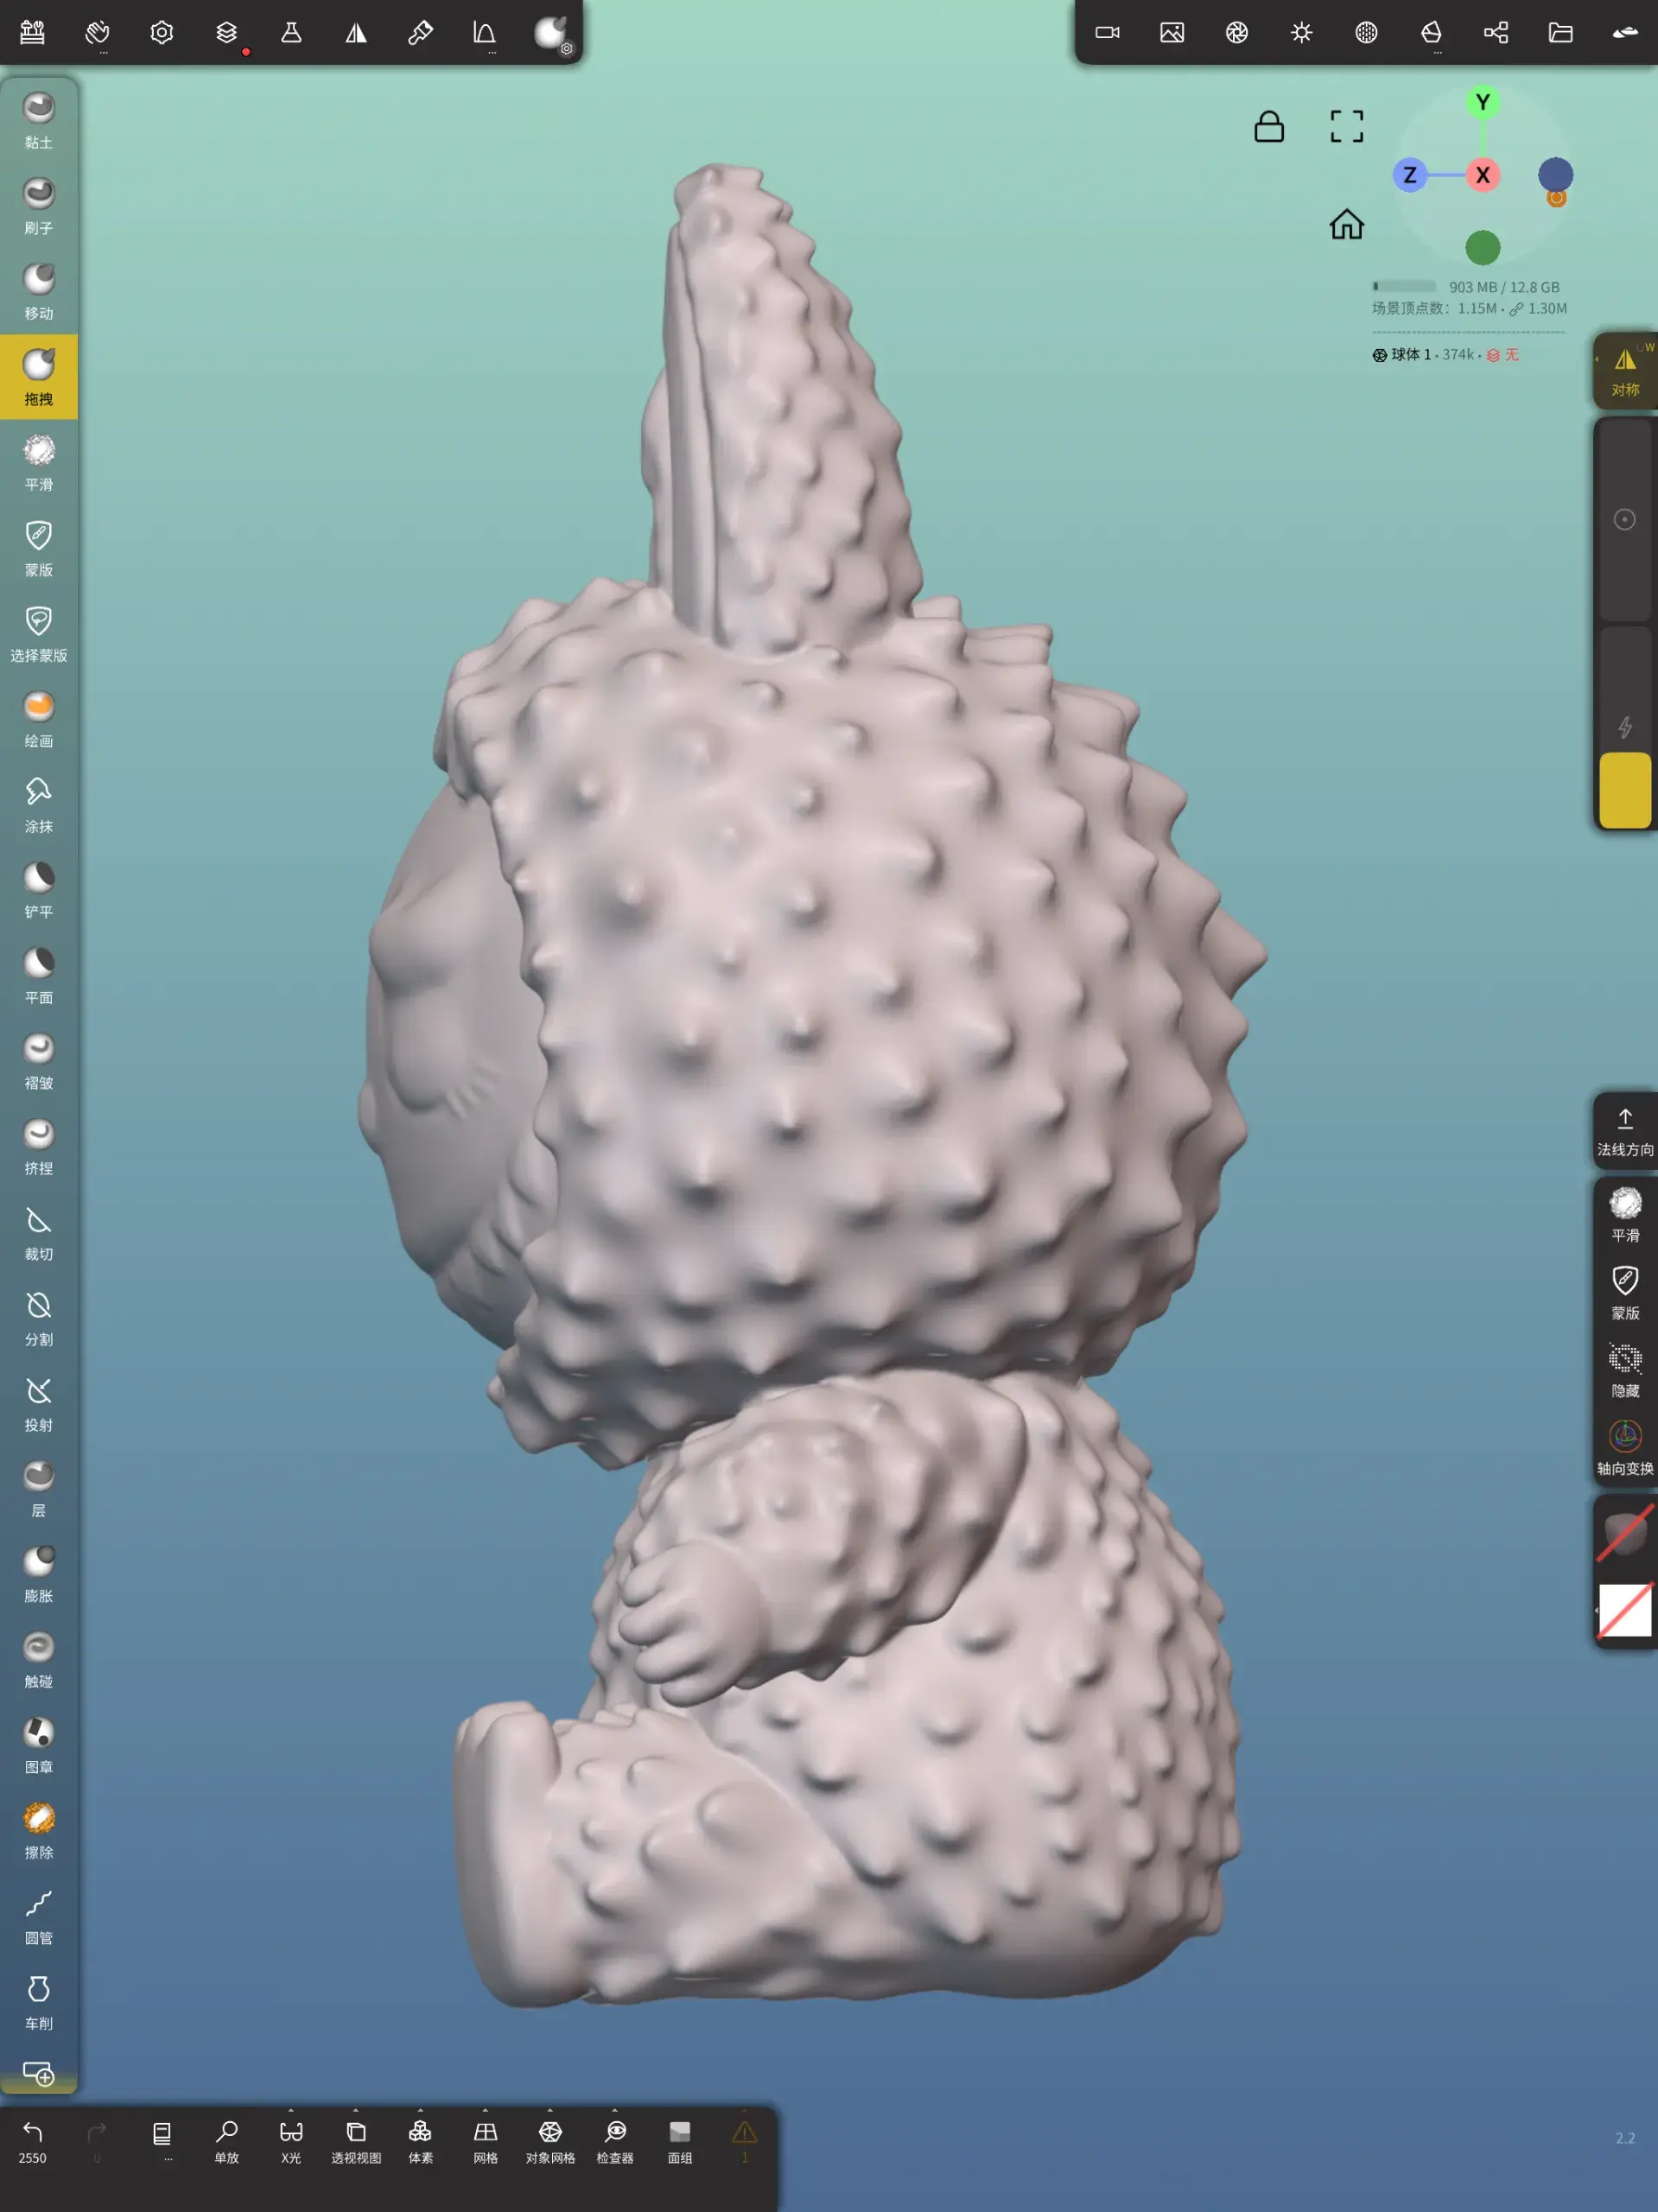Open the lighting settings sun icon
This screenshot has height=2212, width=1658.
coord(1302,31)
